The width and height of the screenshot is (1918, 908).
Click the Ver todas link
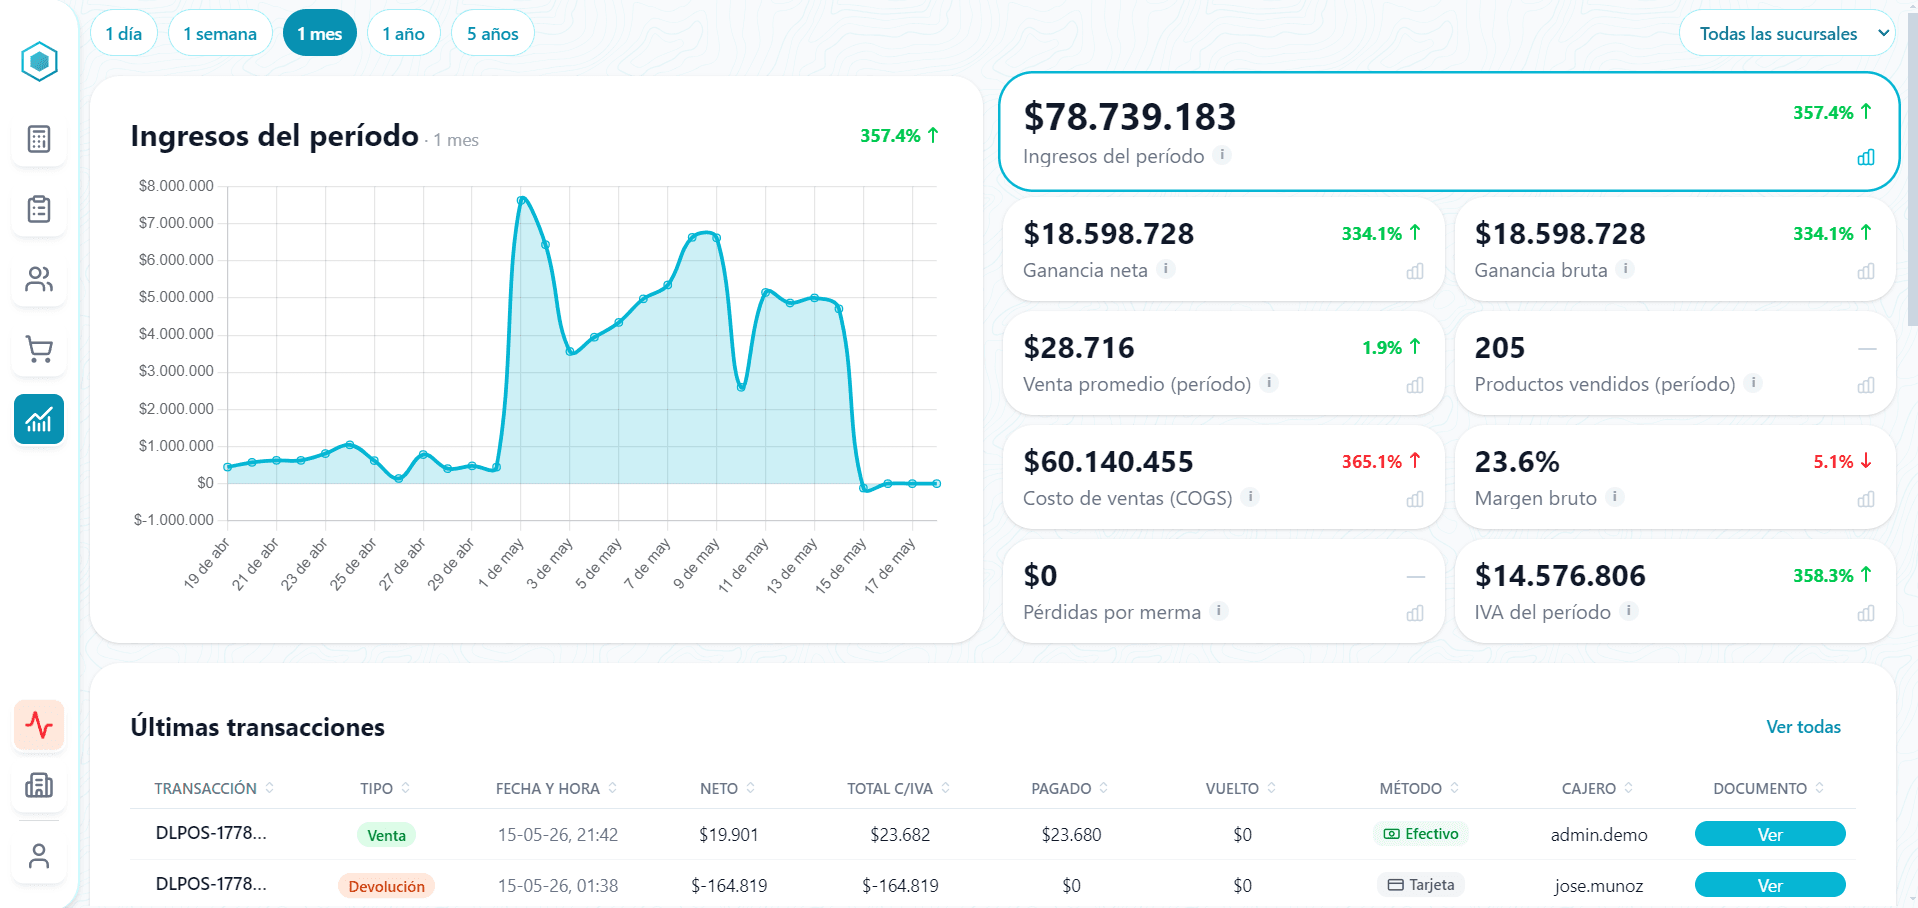pyautogui.click(x=1803, y=727)
